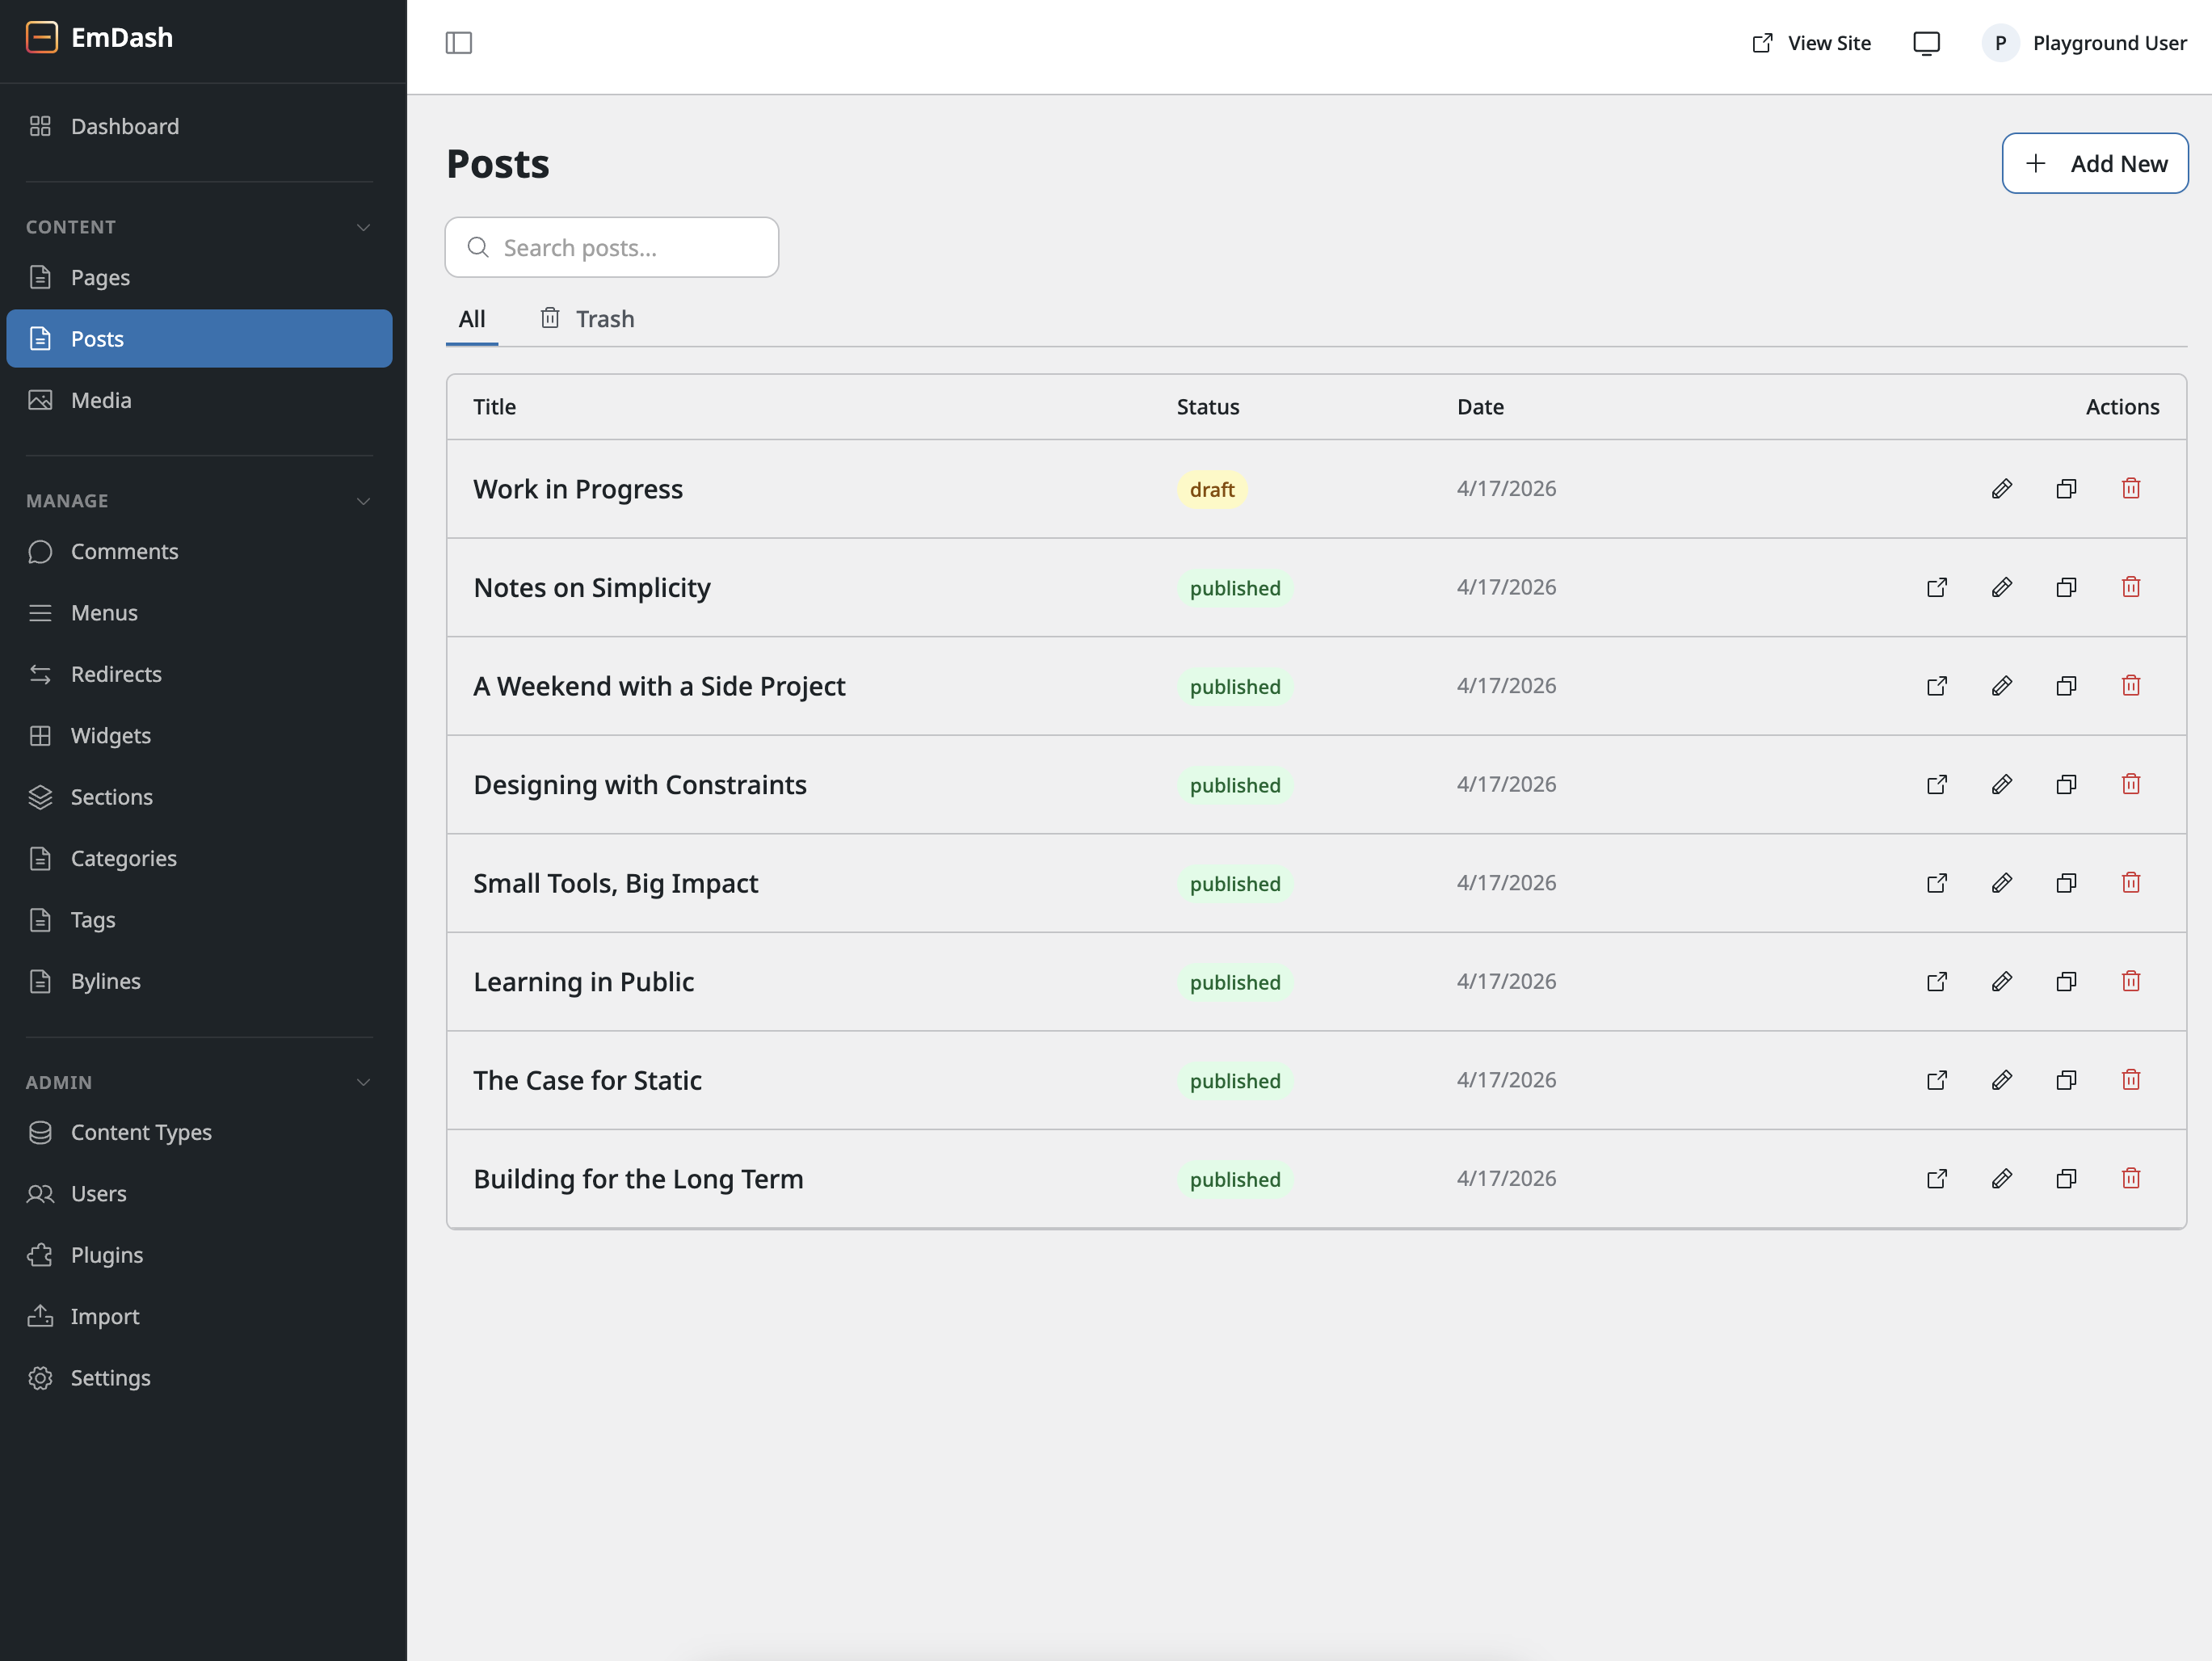Viewport: 2212px width, 1661px height.
Task: Toggle the sidebar collapse icon
Action: click(x=458, y=43)
